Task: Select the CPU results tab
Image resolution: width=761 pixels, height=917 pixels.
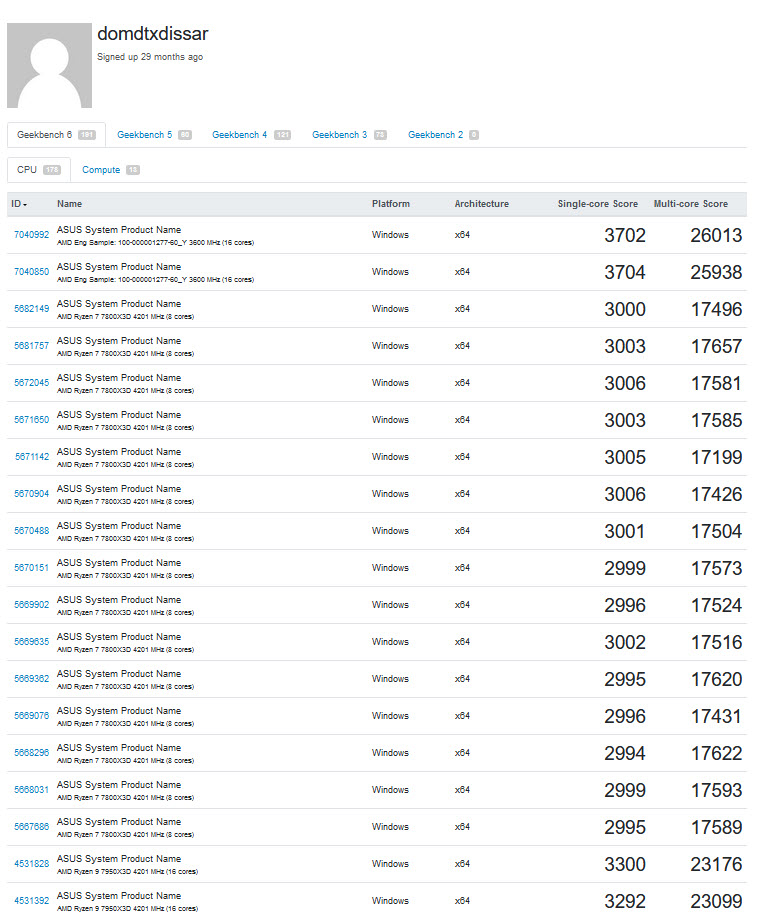Action: (39, 170)
